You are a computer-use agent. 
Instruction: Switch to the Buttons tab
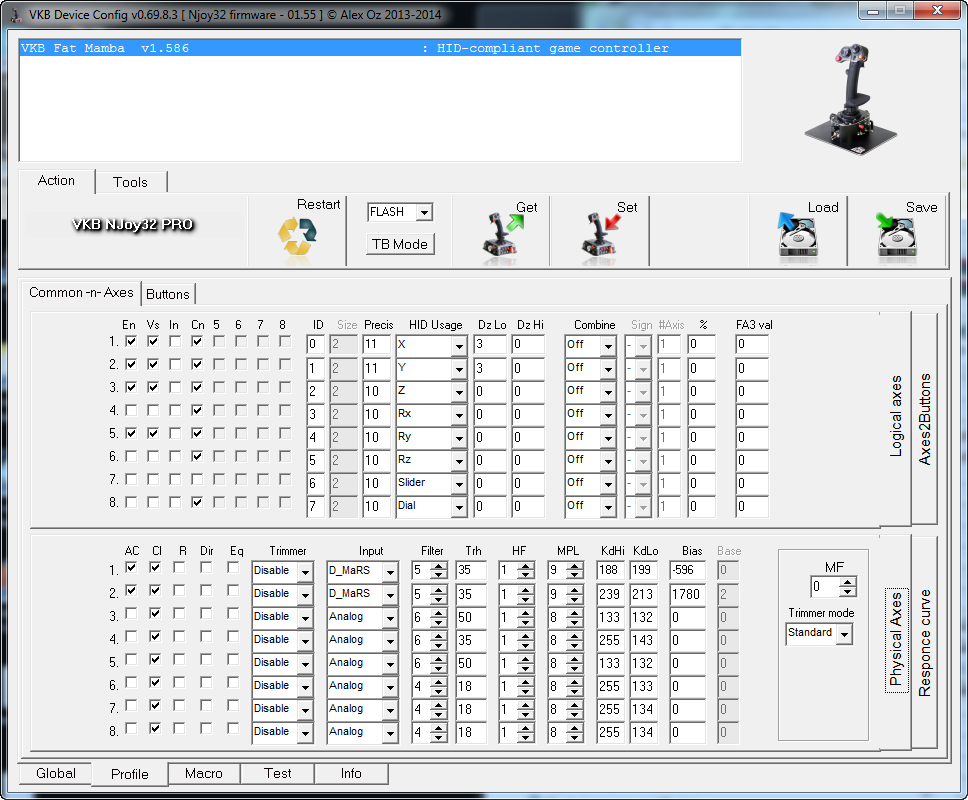[168, 294]
